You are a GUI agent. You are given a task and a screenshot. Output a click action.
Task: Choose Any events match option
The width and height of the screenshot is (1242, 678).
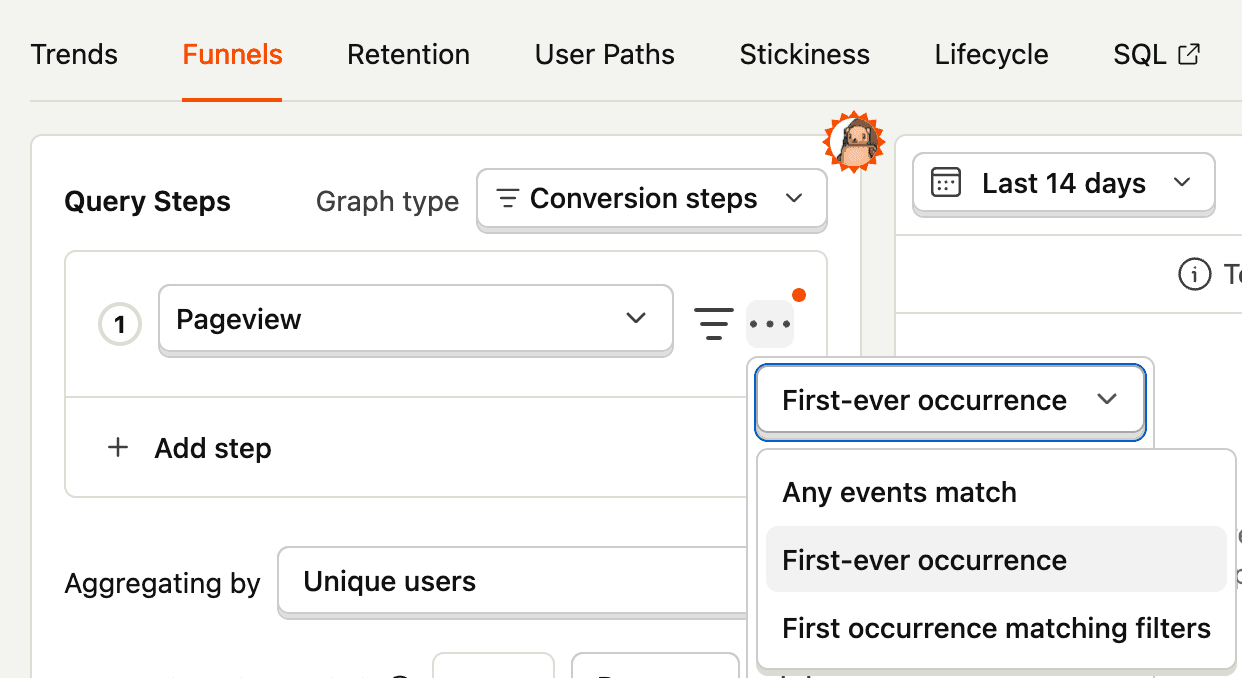995,492
